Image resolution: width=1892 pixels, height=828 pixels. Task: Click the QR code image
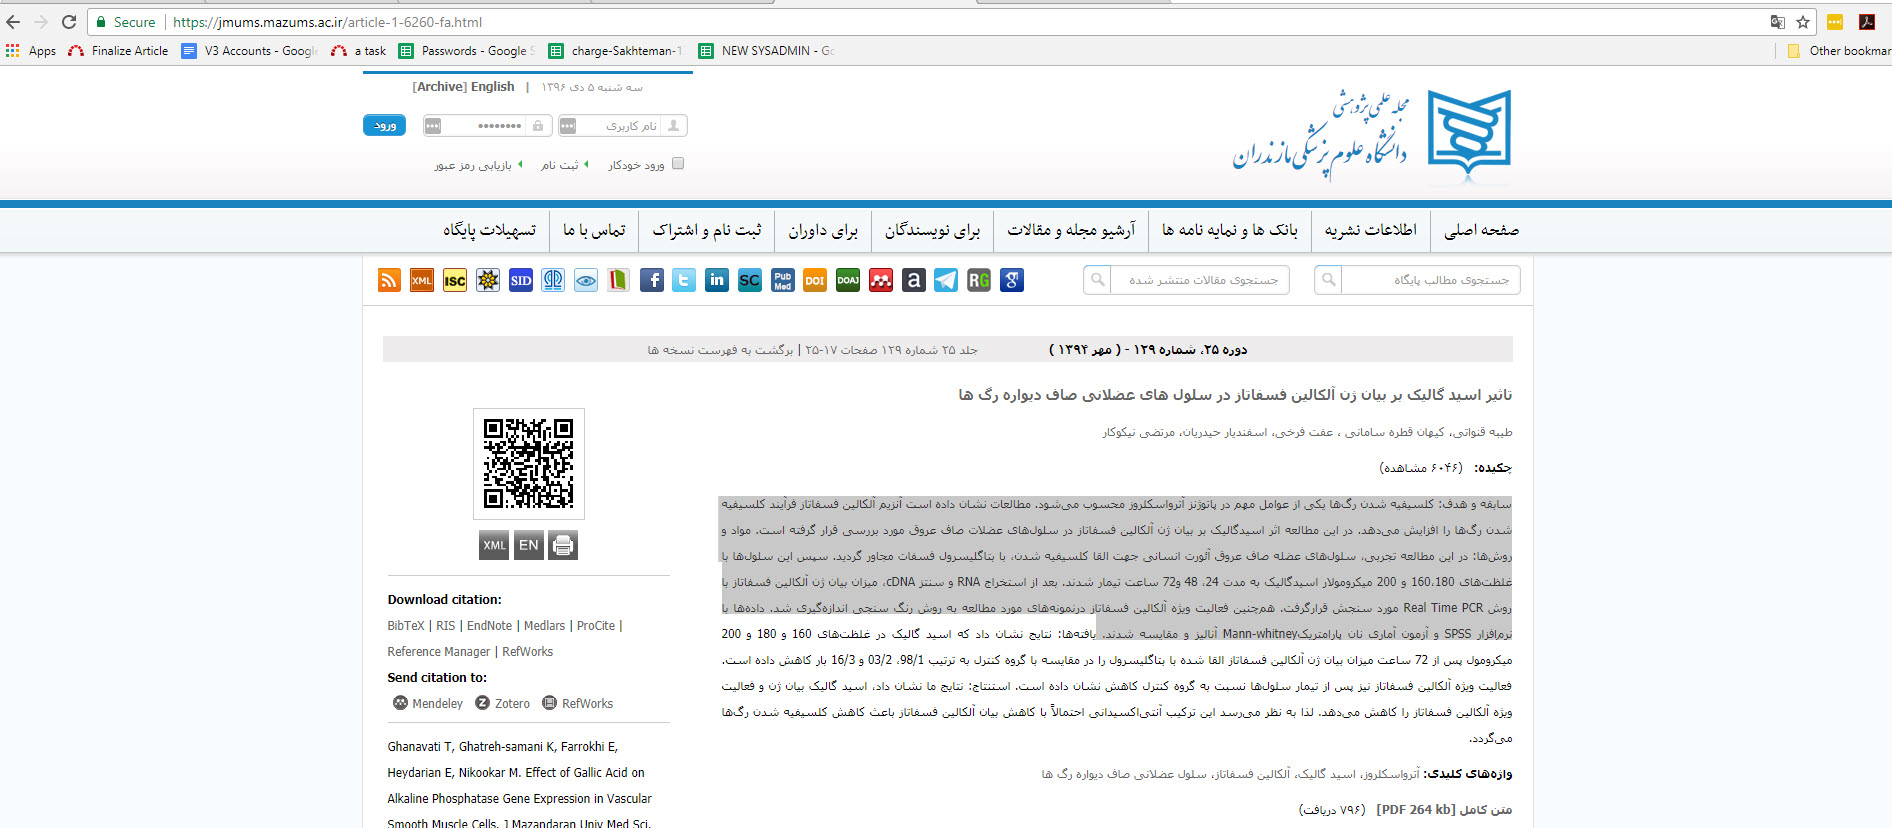[x=529, y=464]
